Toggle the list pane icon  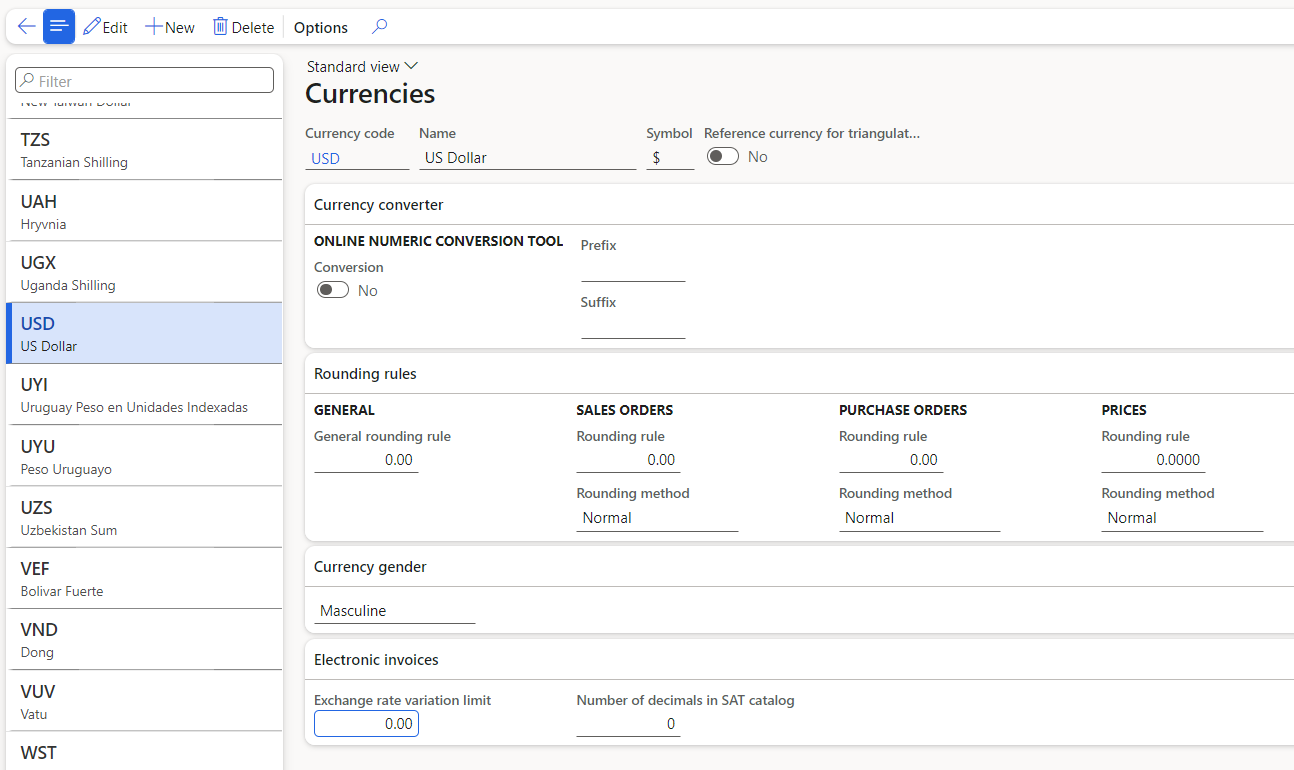coord(59,27)
